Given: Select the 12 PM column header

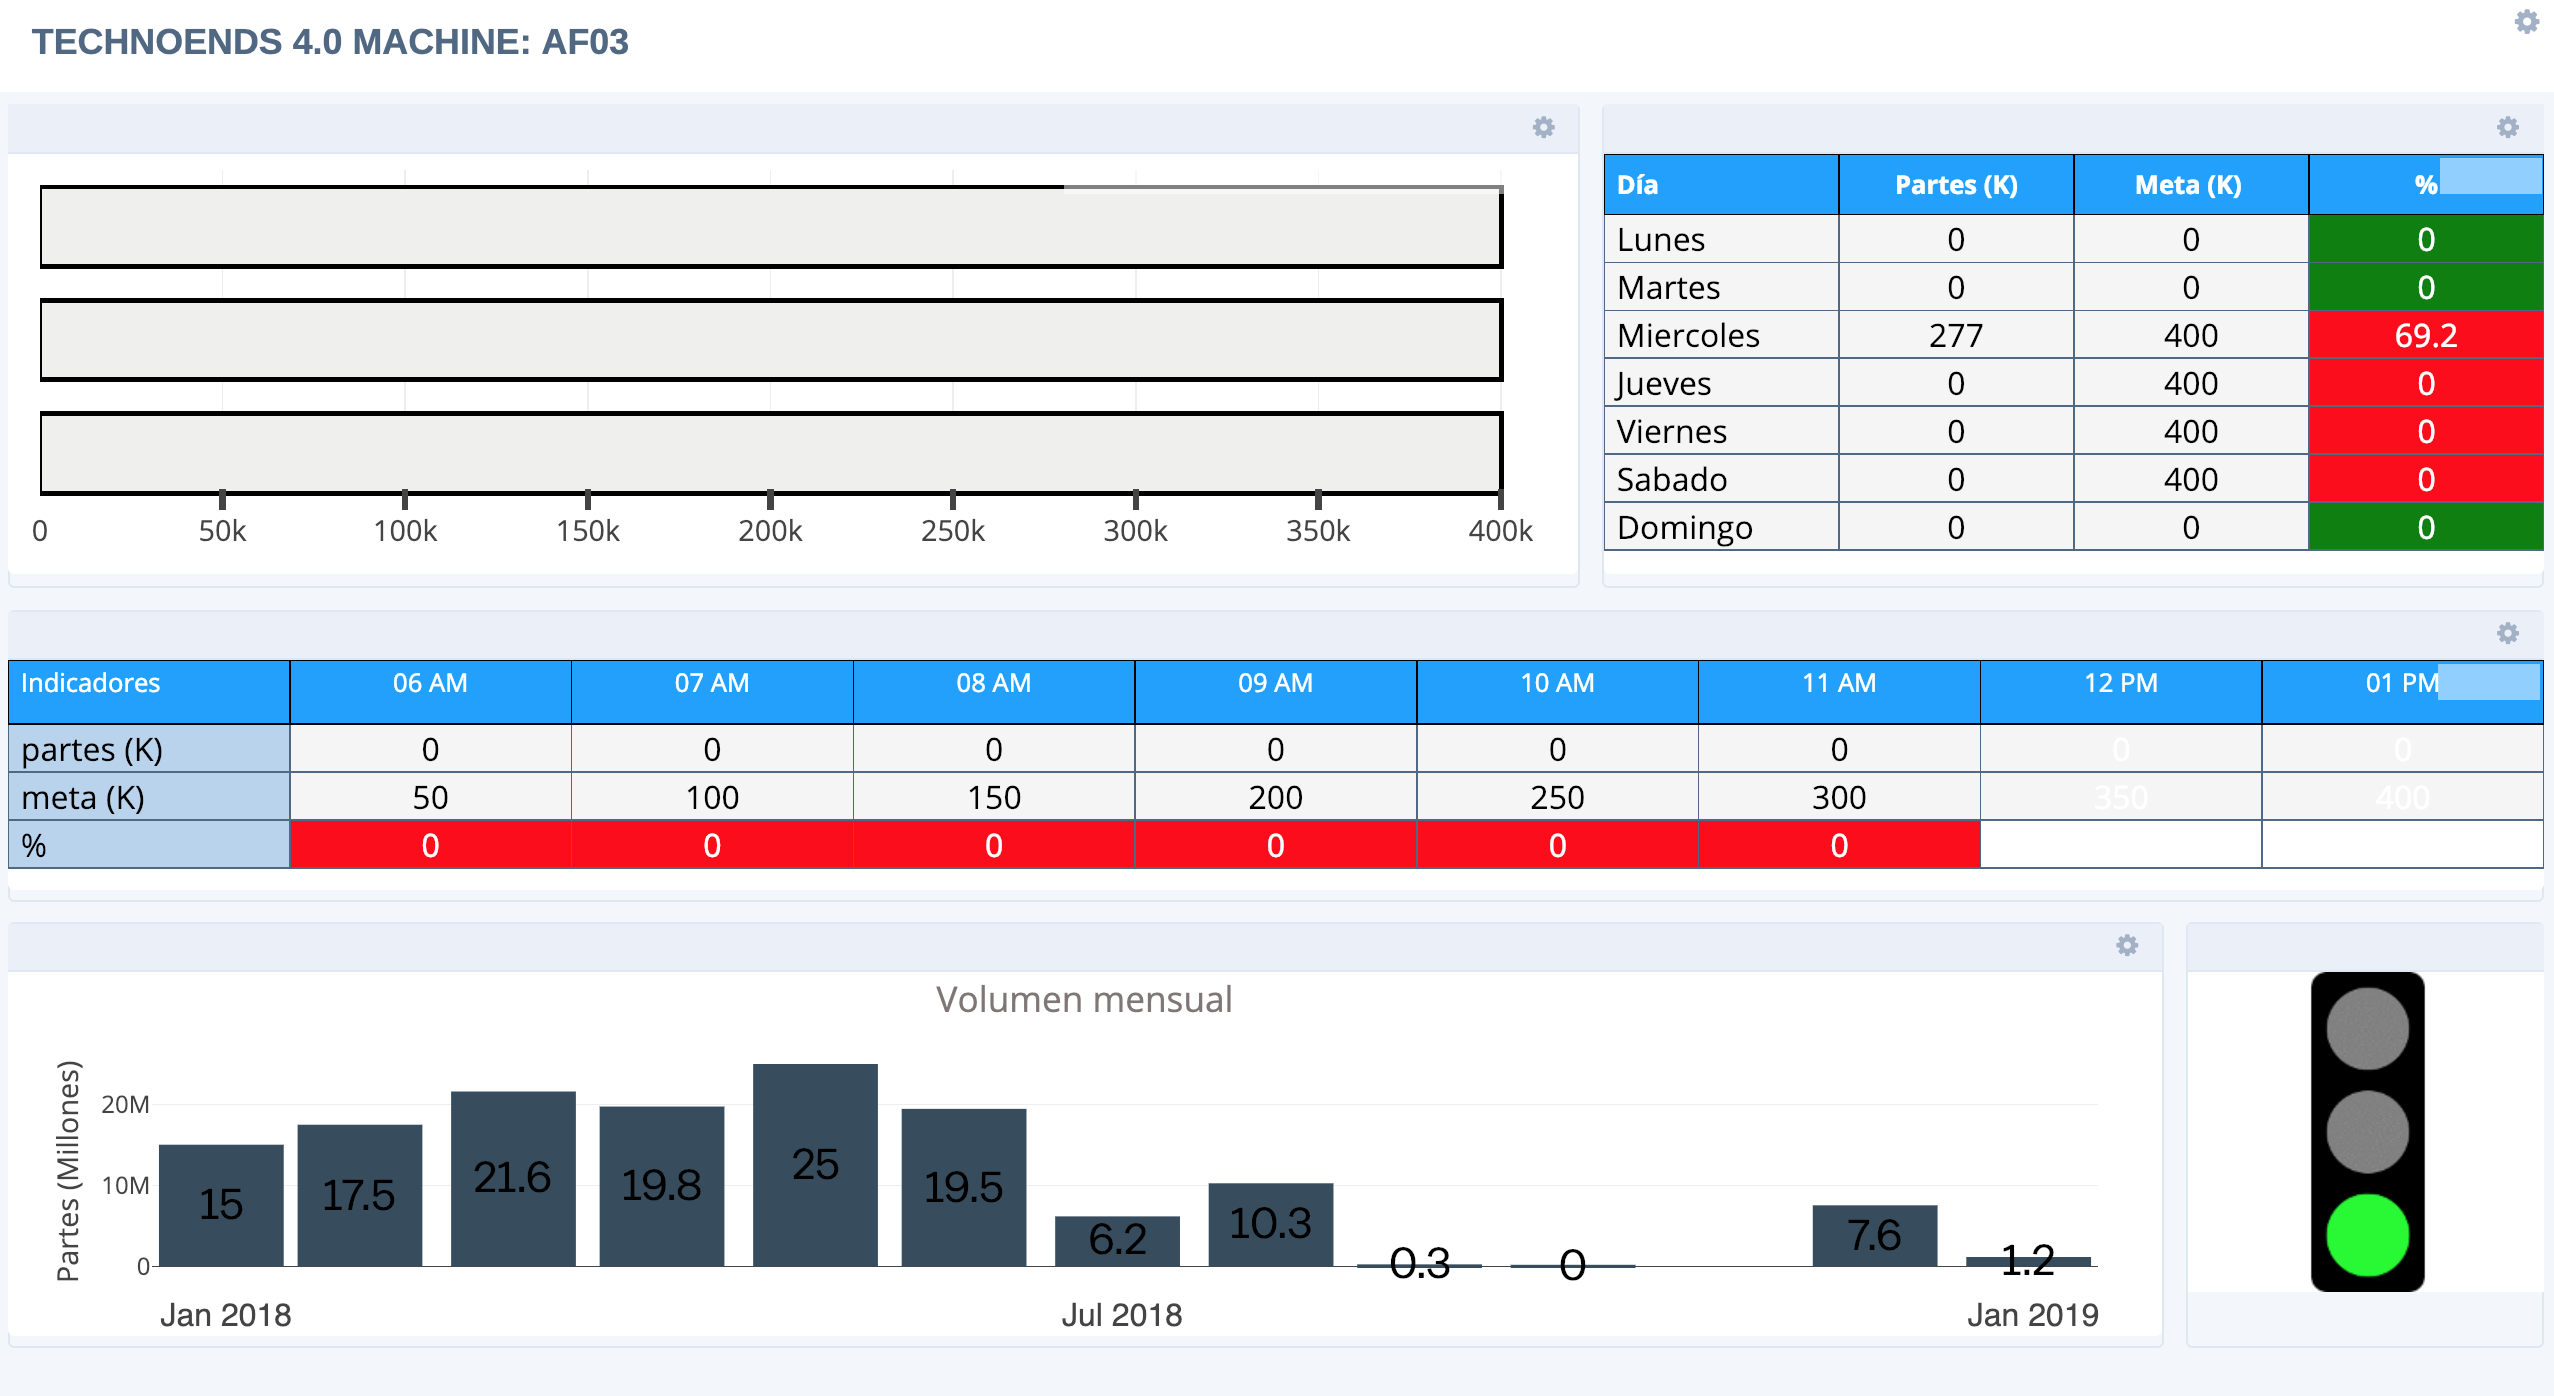Looking at the screenshot, I should click(x=2120, y=684).
